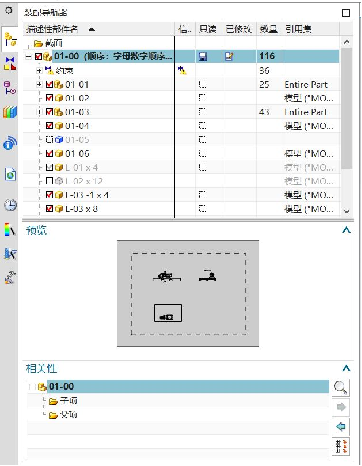Click the maximize square button of the navigator panel
Screen dimensions: 362x466
(346, 13)
